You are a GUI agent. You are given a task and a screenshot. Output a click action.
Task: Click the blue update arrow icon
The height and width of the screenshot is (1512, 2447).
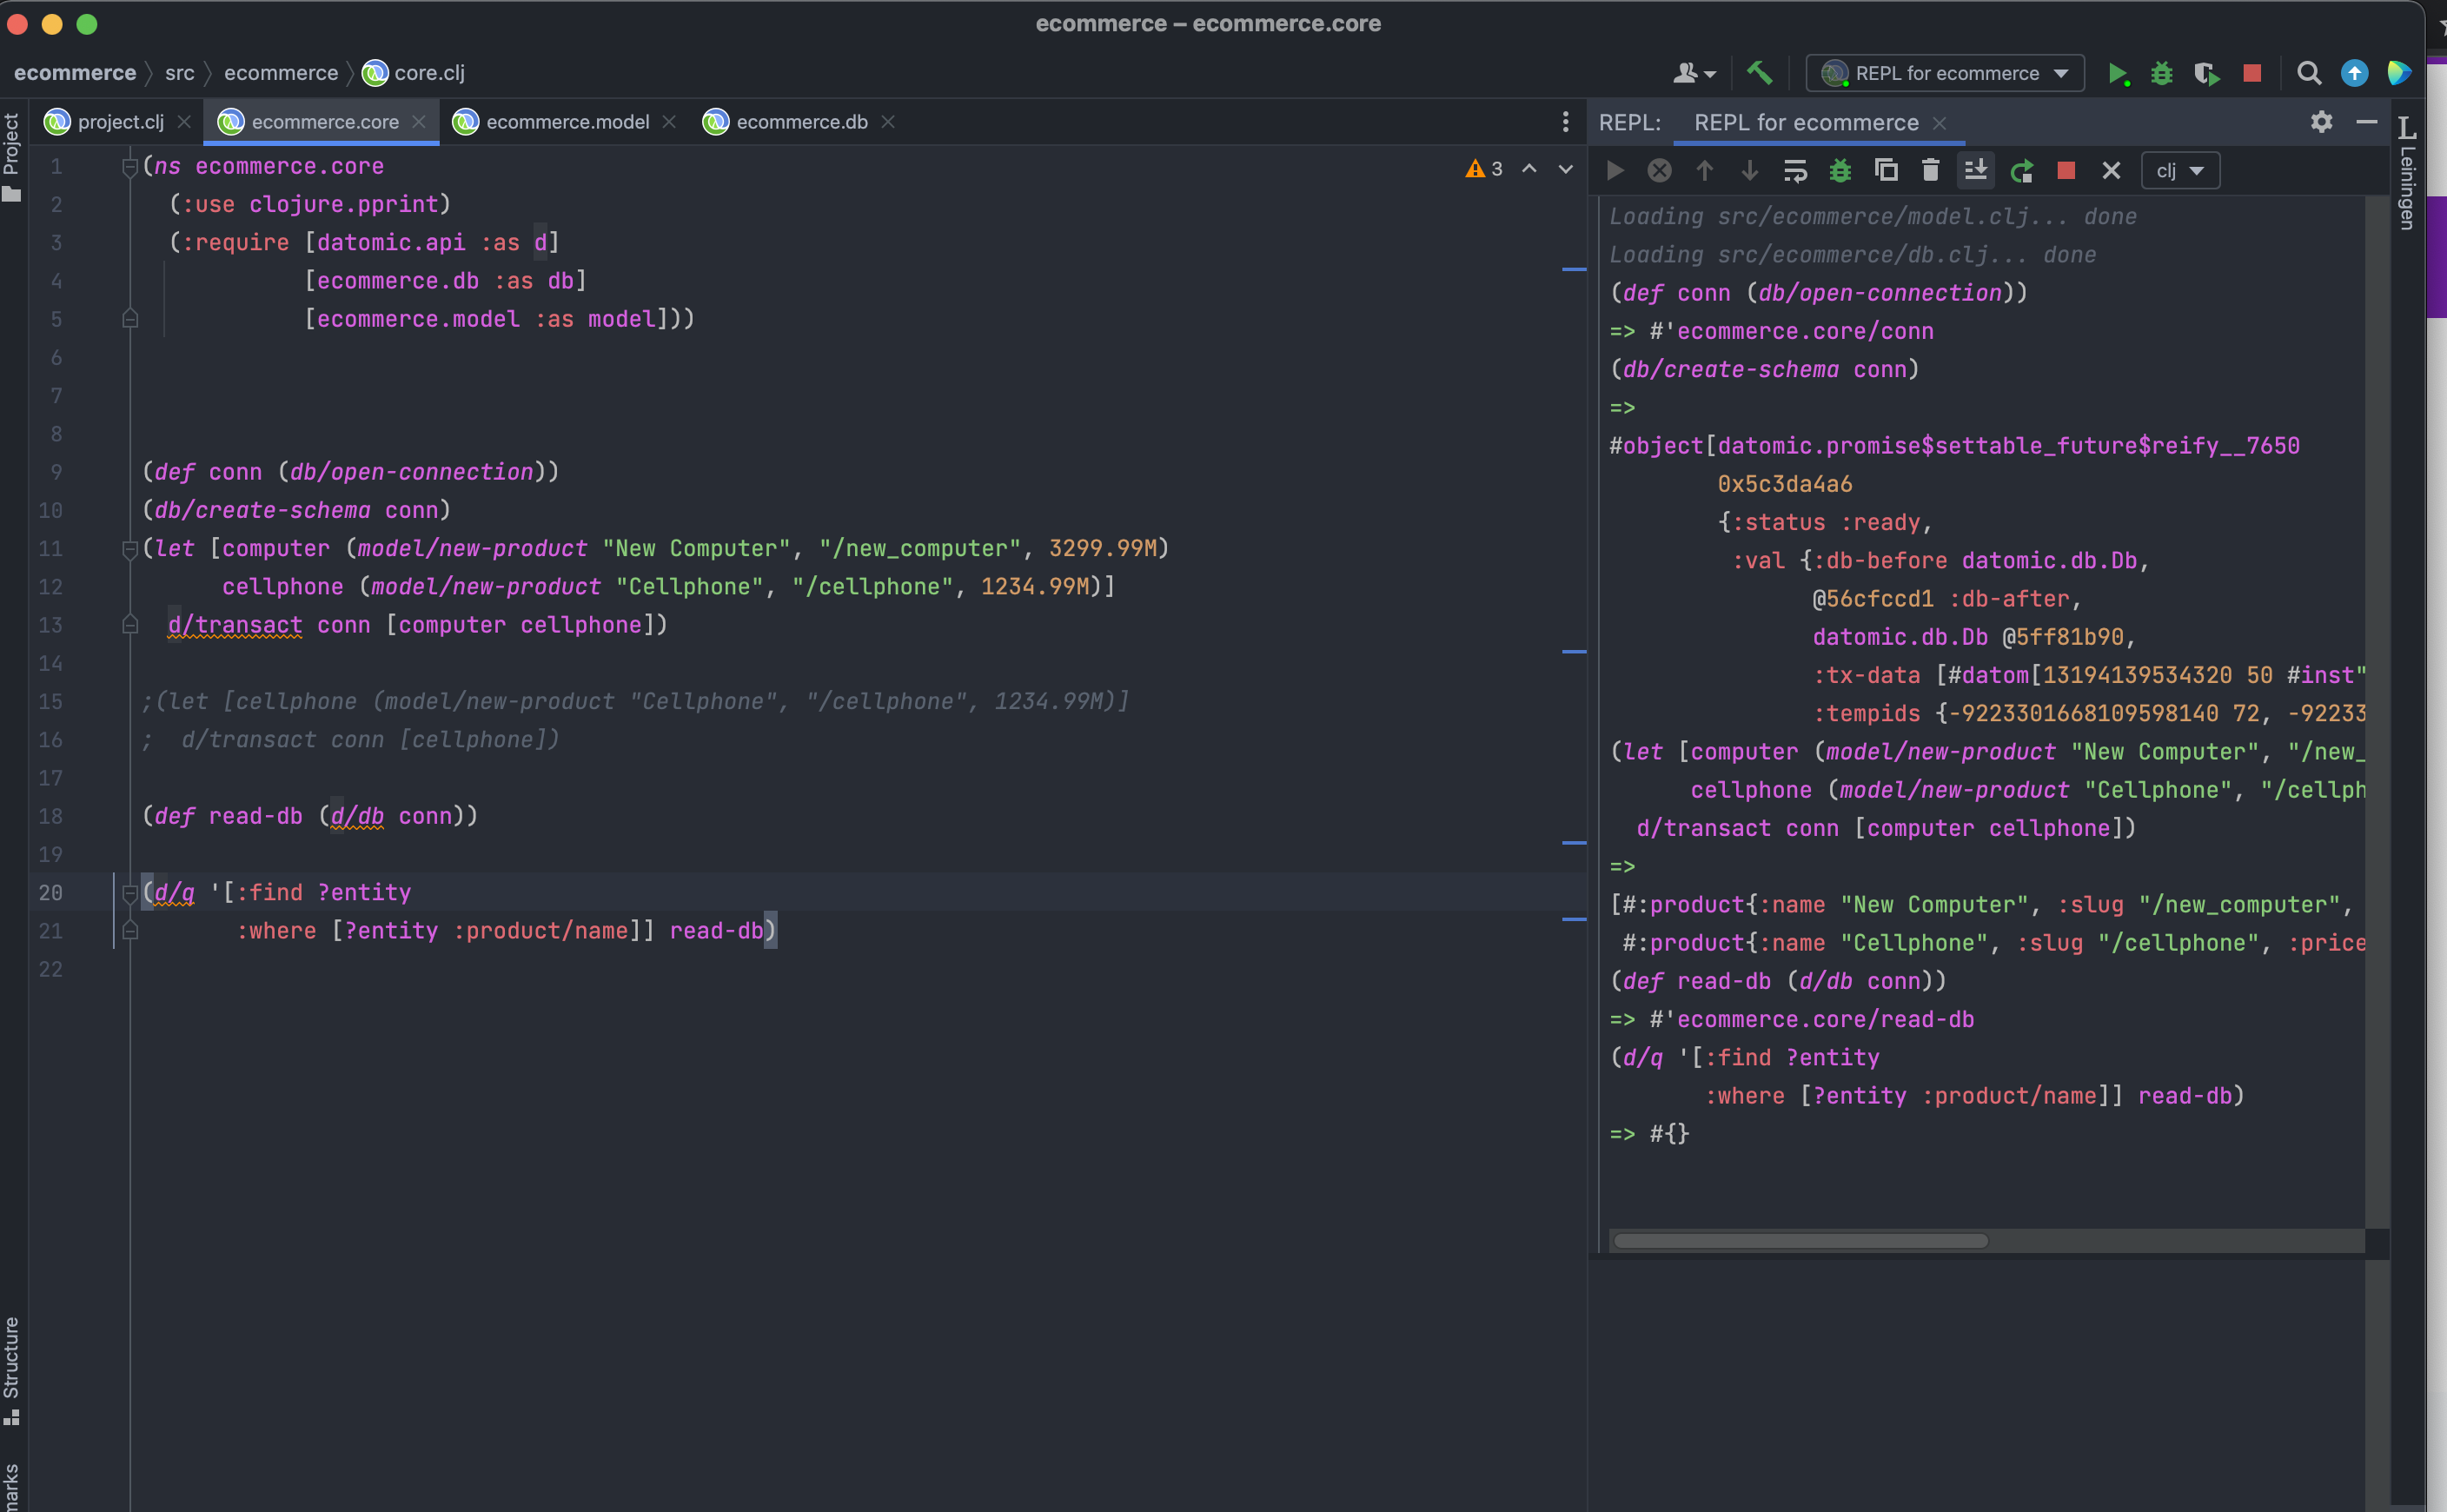pos(2354,73)
